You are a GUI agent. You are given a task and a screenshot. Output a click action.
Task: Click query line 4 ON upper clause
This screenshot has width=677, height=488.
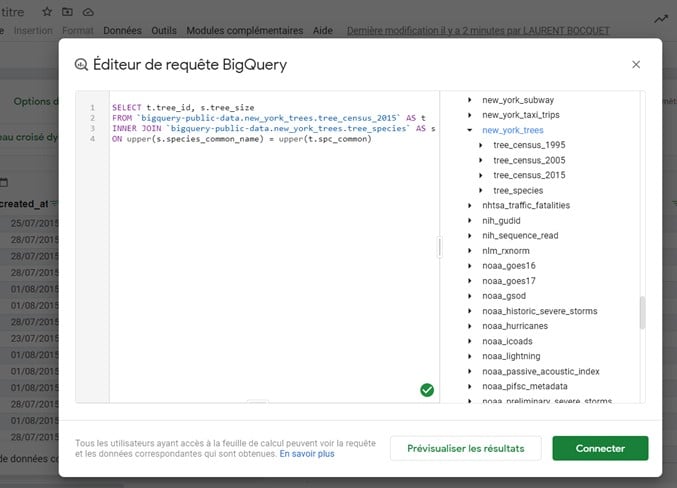click(241, 139)
